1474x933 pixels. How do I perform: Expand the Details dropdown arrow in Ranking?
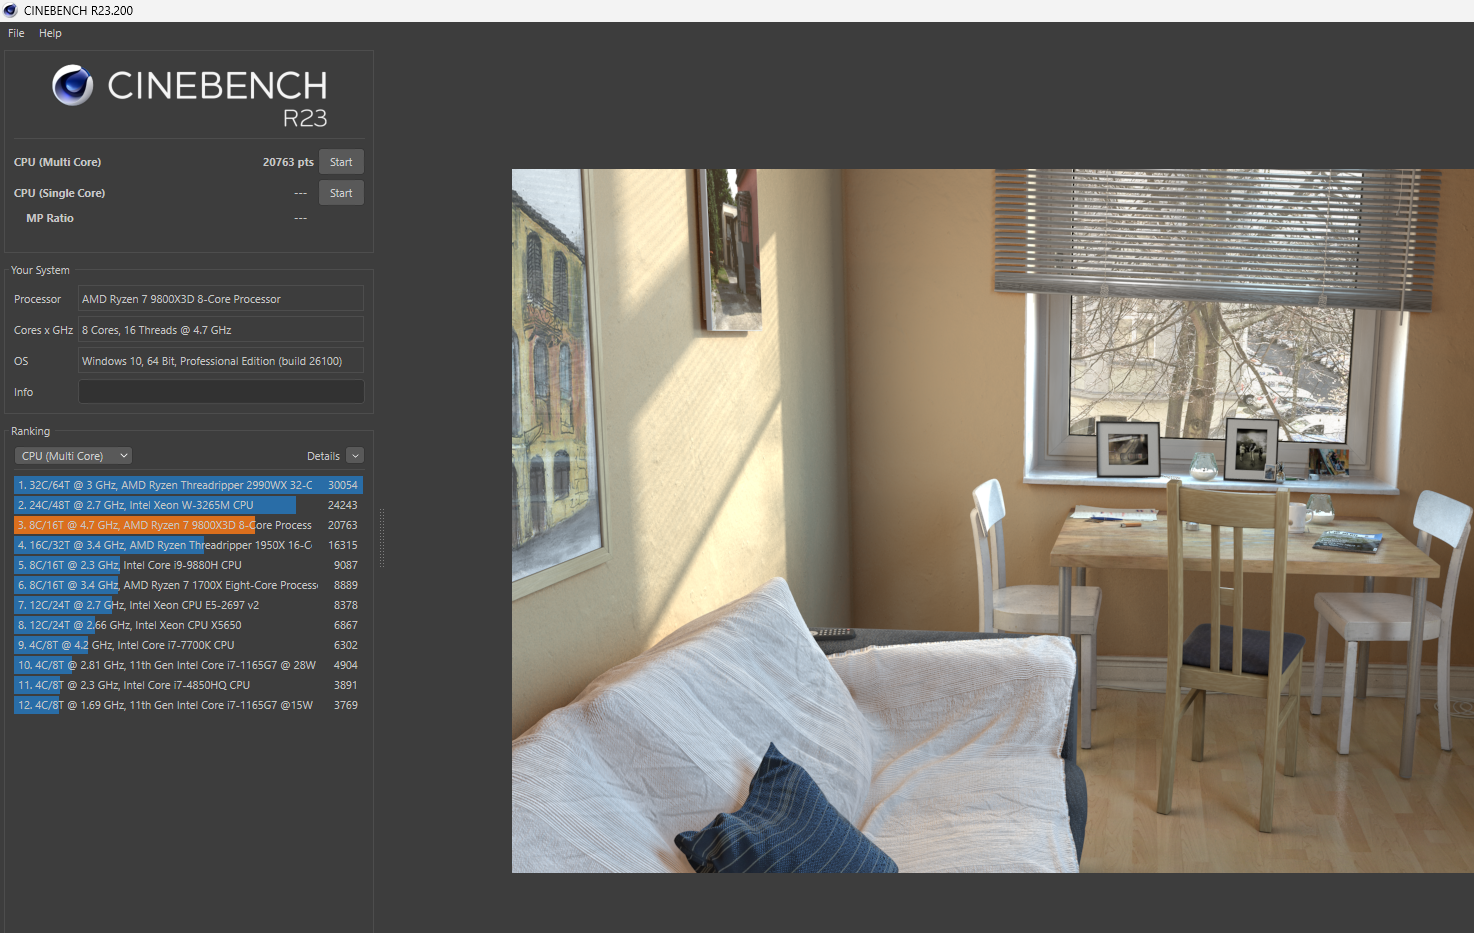[x=355, y=456]
